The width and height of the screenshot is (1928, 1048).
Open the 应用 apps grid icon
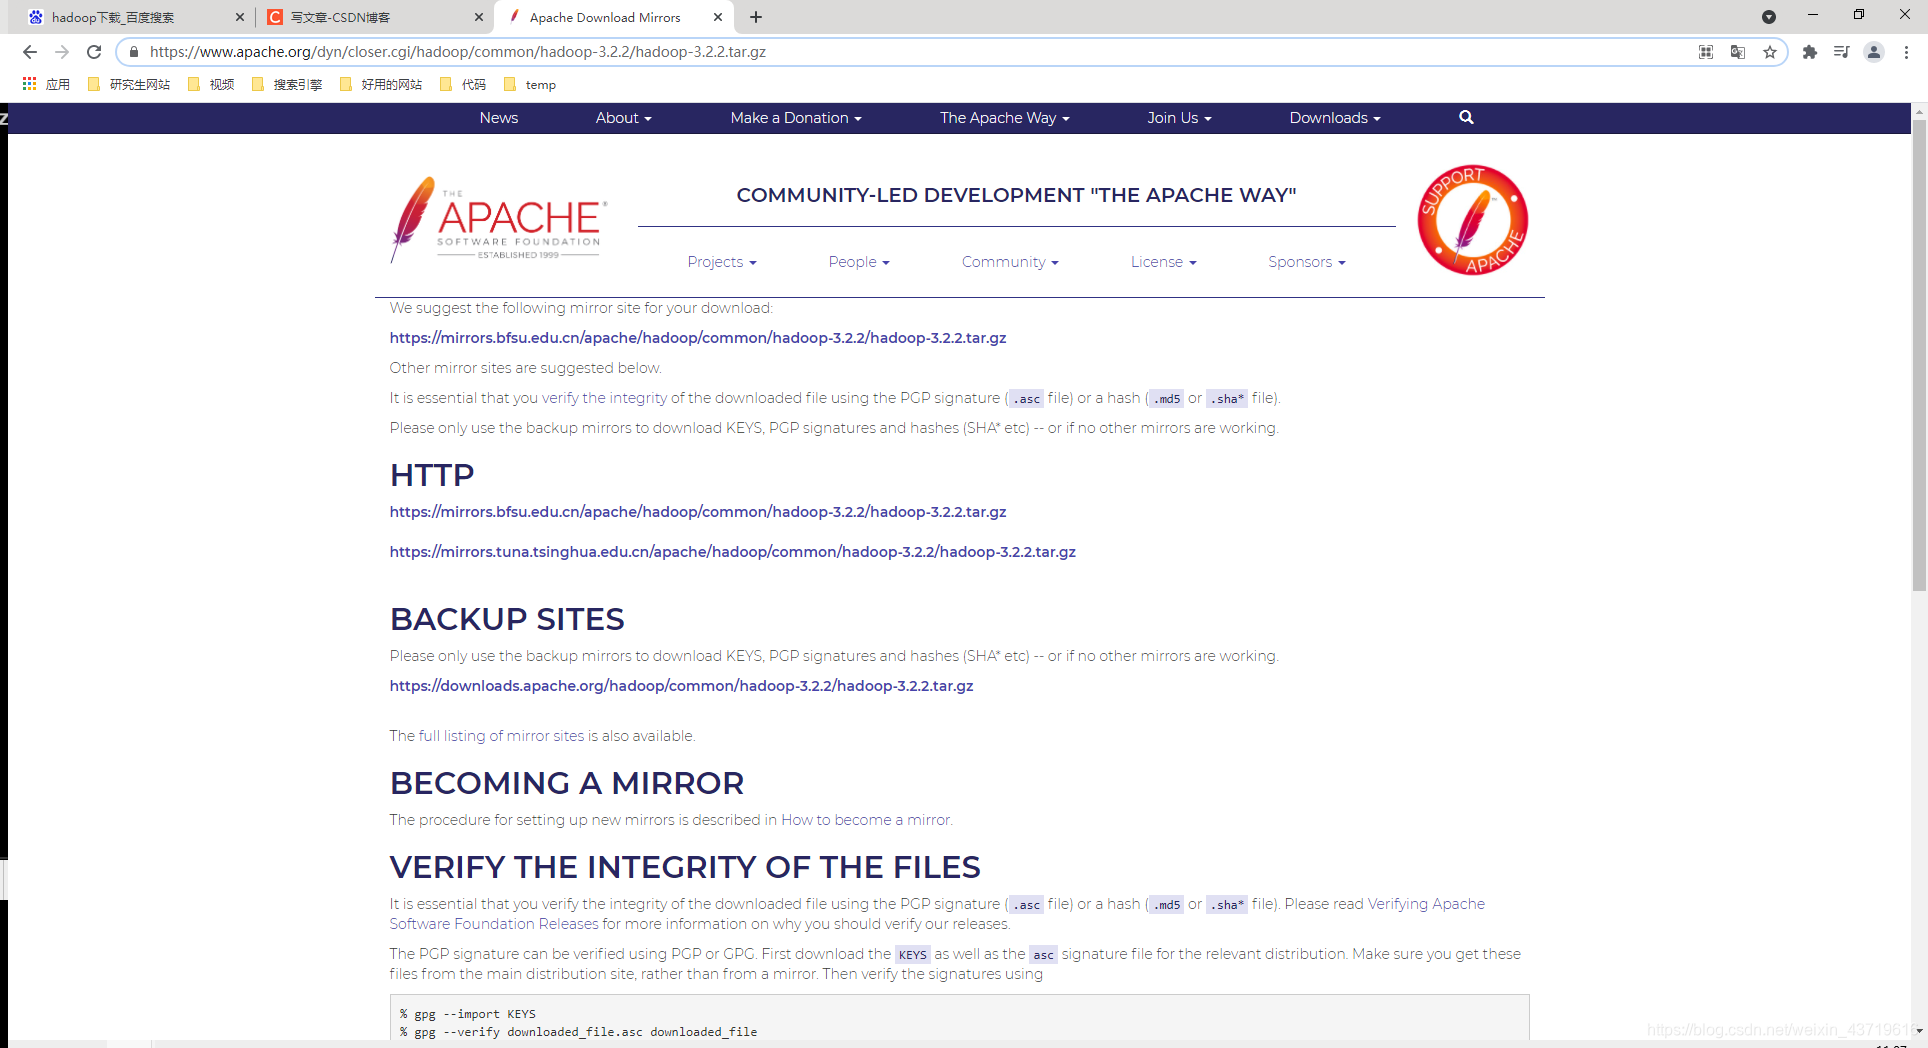click(x=46, y=84)
